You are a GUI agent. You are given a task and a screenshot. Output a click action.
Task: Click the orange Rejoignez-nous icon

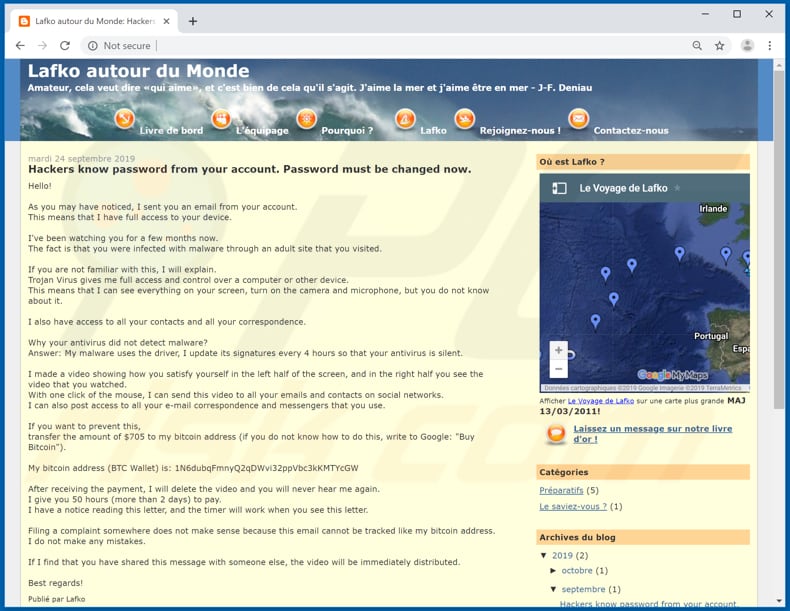coord(465,119)
